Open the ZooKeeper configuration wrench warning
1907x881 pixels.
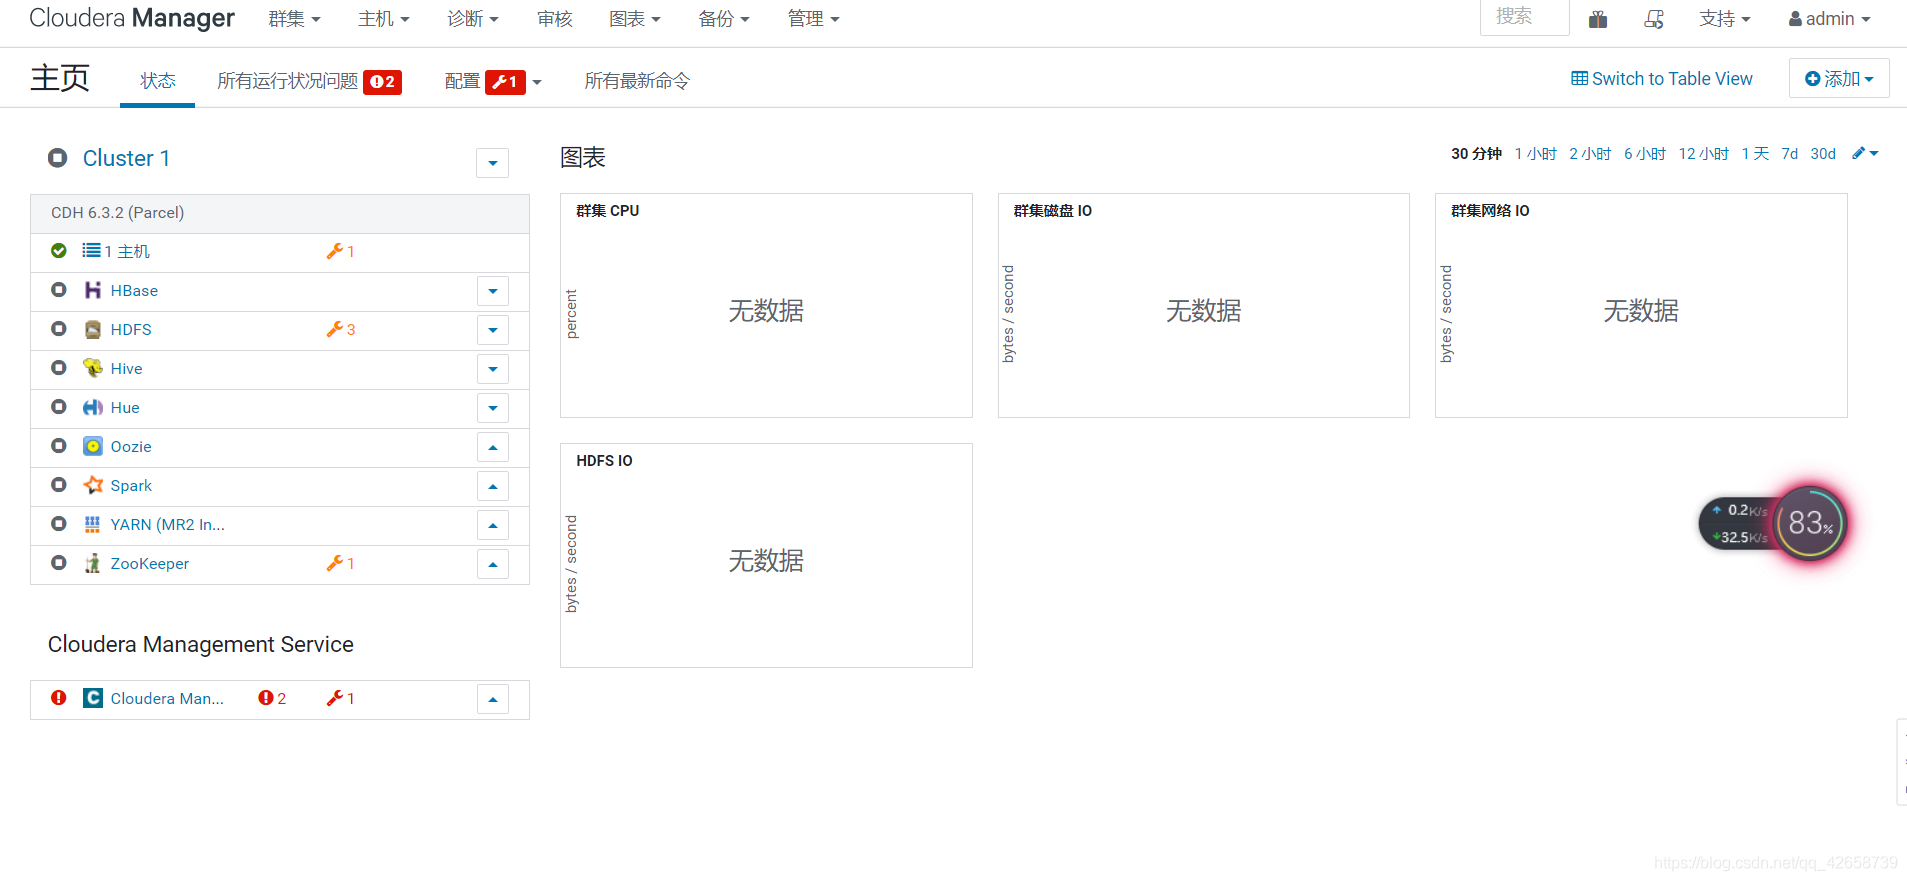pyautogui.click(x=341, y=563)
